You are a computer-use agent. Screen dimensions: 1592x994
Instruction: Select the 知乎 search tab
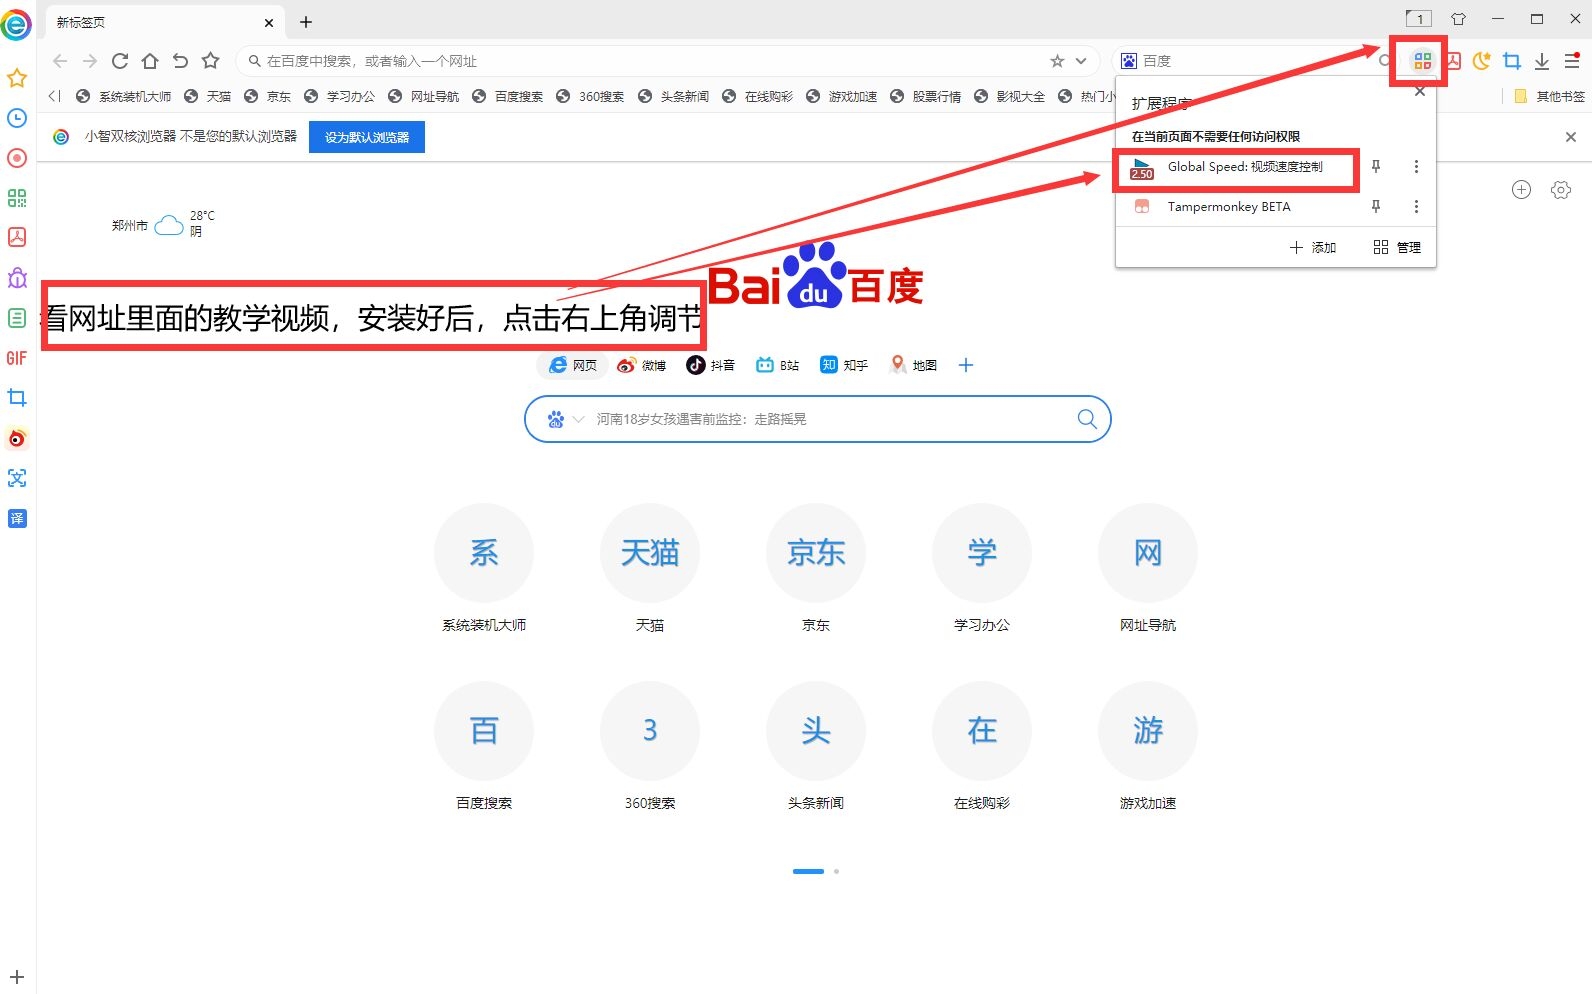point(844,365)
